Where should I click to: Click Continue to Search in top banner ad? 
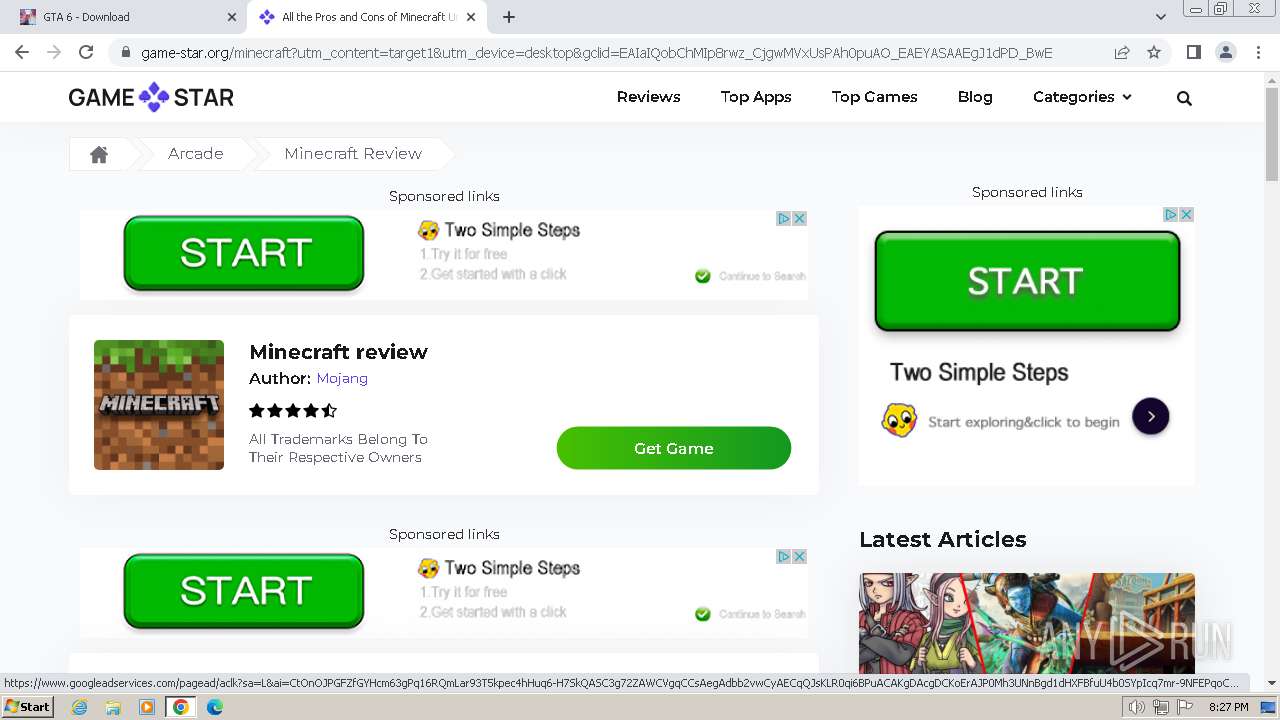coord(750,276)
